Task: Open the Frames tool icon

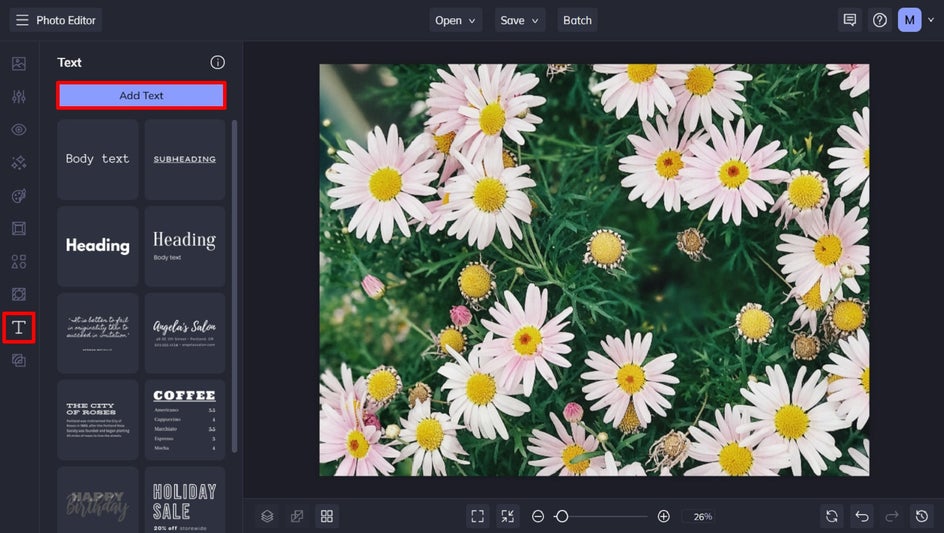Action: (x=18, y=229)
